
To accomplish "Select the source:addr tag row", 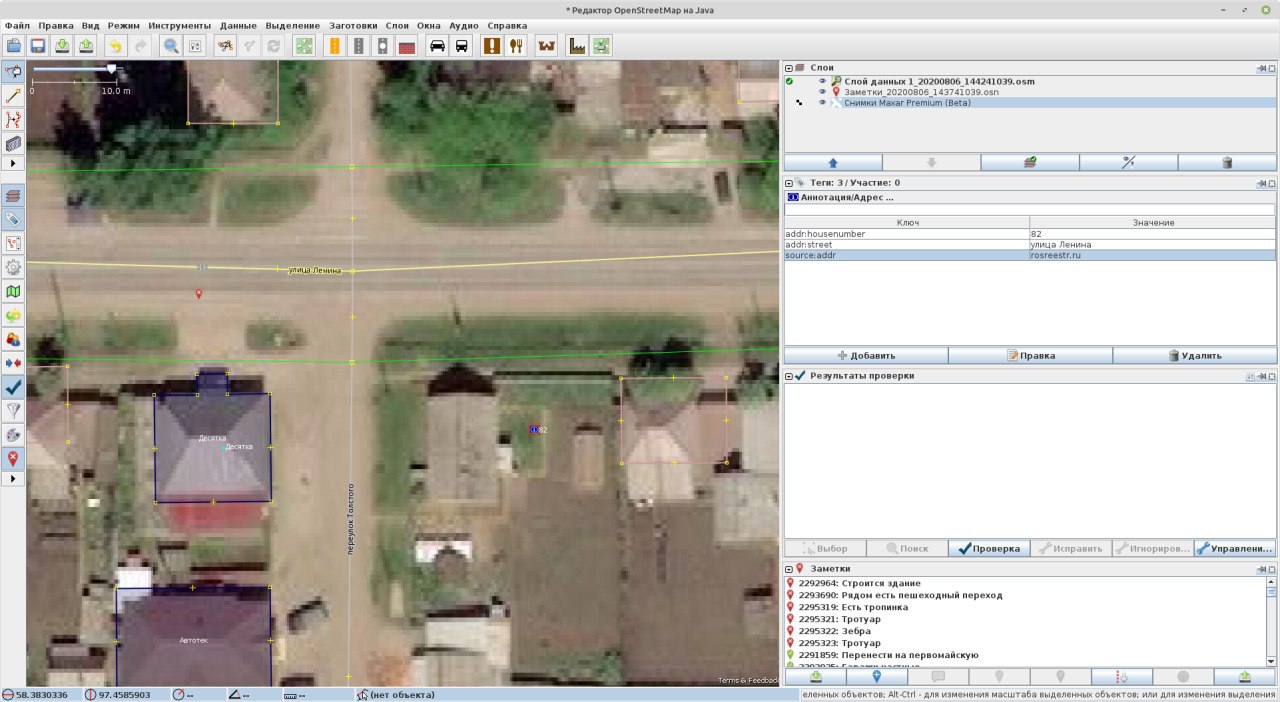I will (x=1030, y=255).
